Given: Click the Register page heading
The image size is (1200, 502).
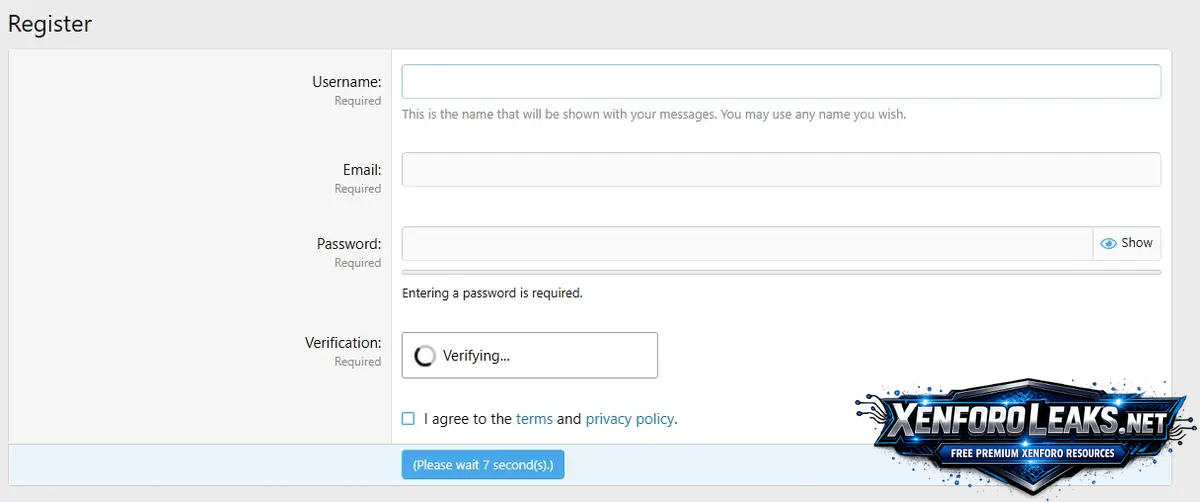Looking at the screenshot, I should point(50,24).
